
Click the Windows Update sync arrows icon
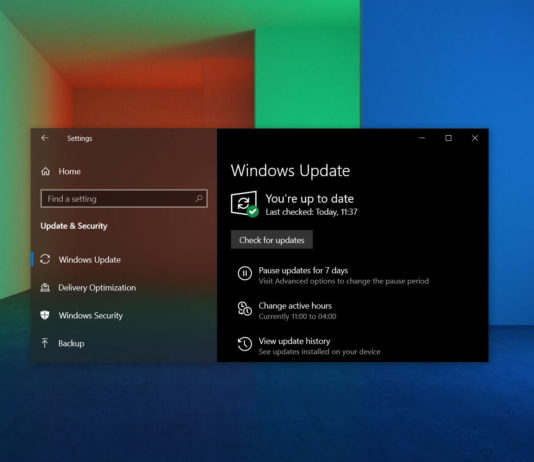click(x=45, y=259)
